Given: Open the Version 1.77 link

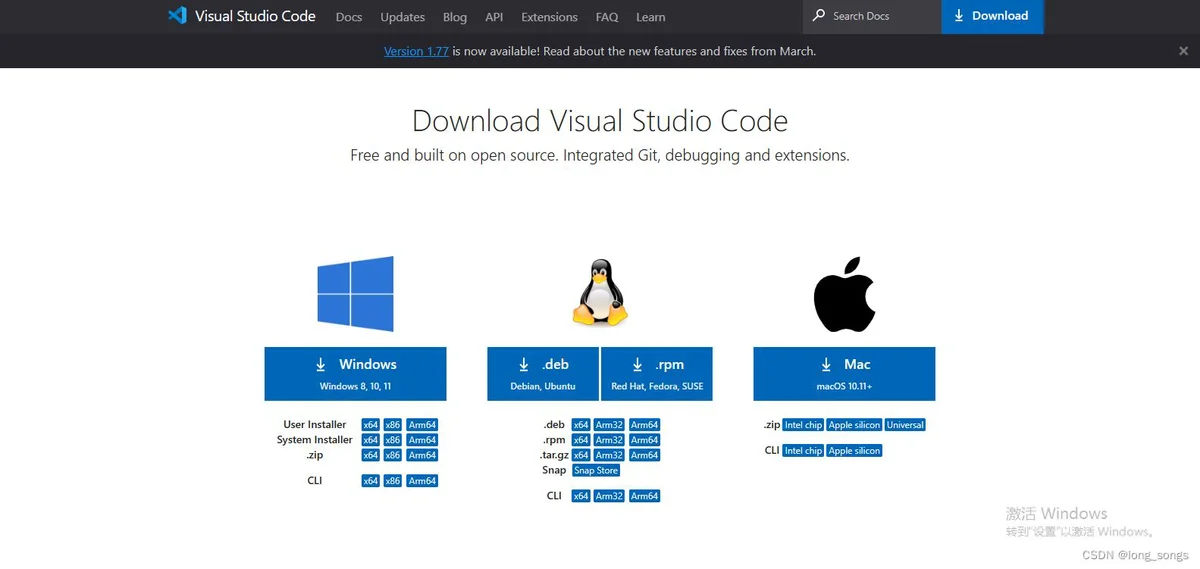Looking at the screenshot, I should 416,51.
